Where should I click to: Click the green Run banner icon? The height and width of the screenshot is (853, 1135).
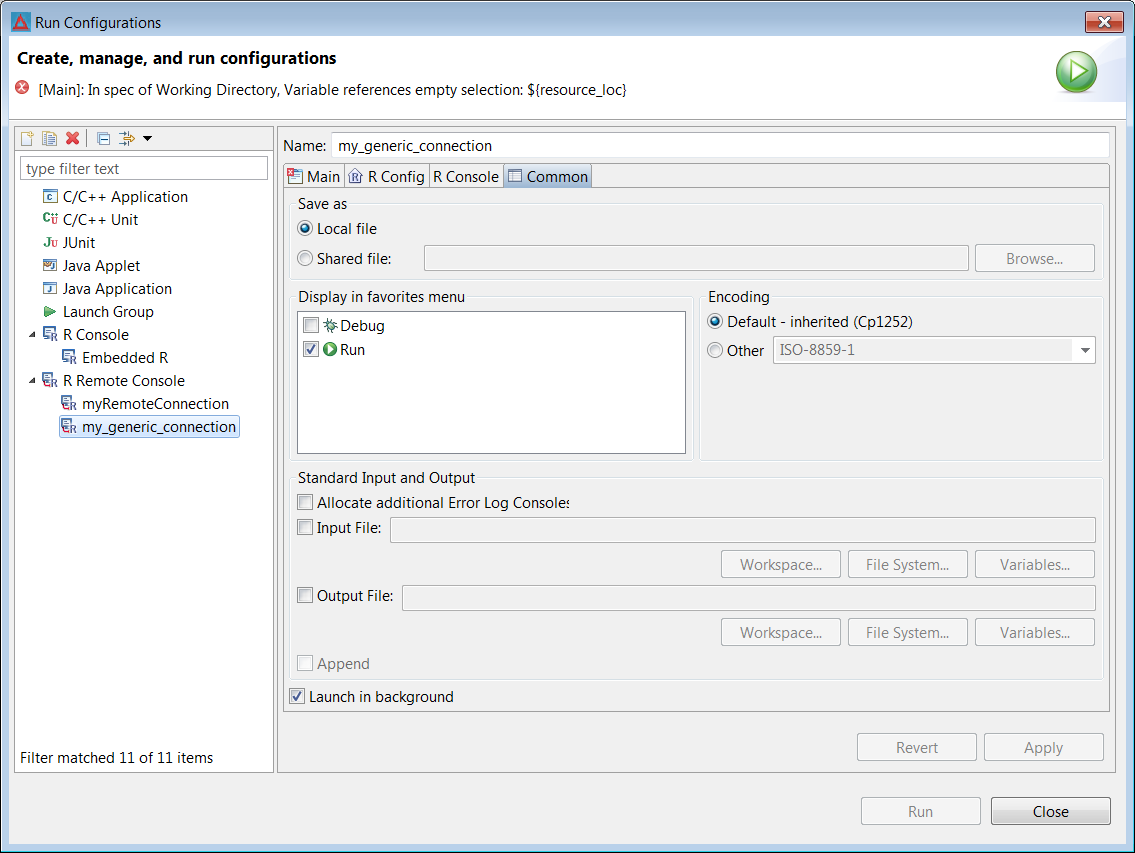click(1076, 72)
